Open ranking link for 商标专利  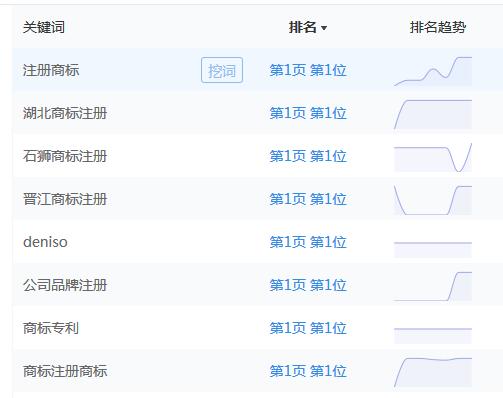(308, 328)
